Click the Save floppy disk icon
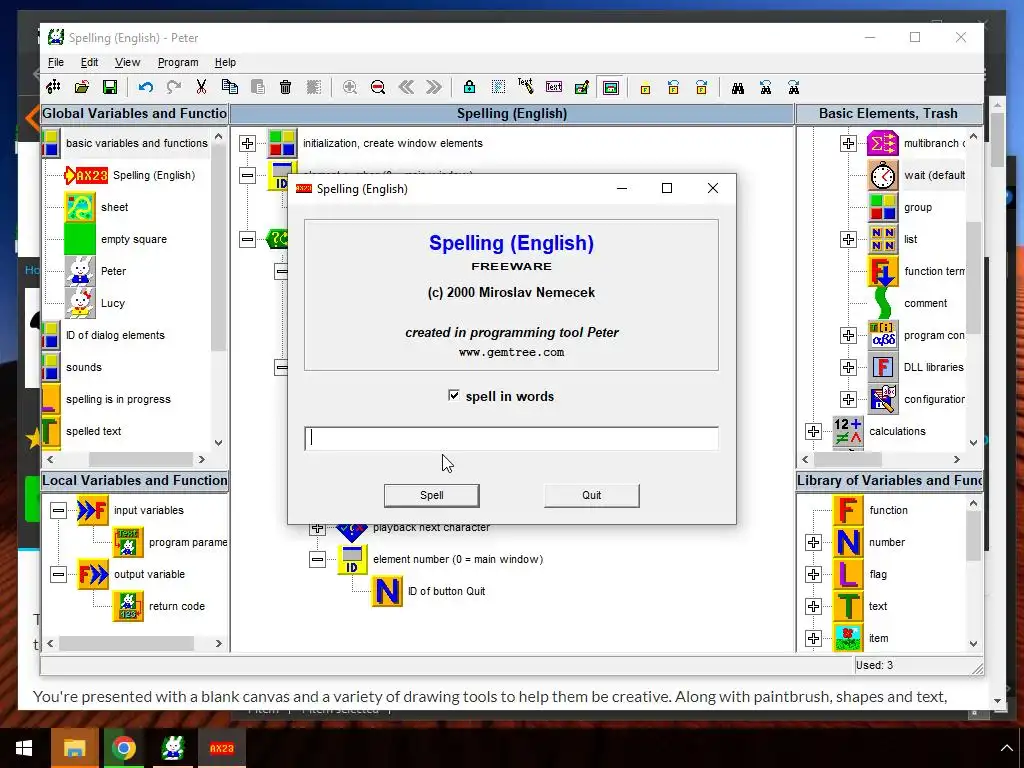Screen dimensions: 1024x768 coord(110,87)
